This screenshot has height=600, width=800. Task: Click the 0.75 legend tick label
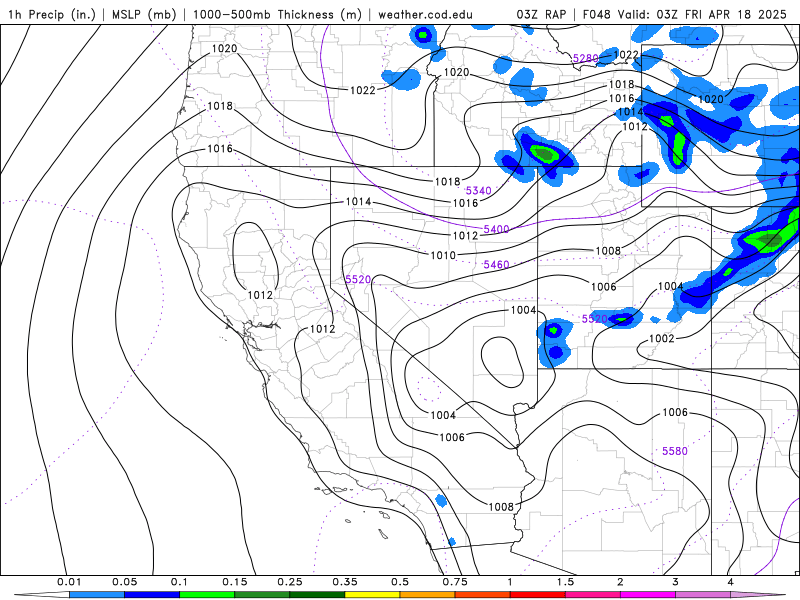pyautogui.click(x=455, y=582)
